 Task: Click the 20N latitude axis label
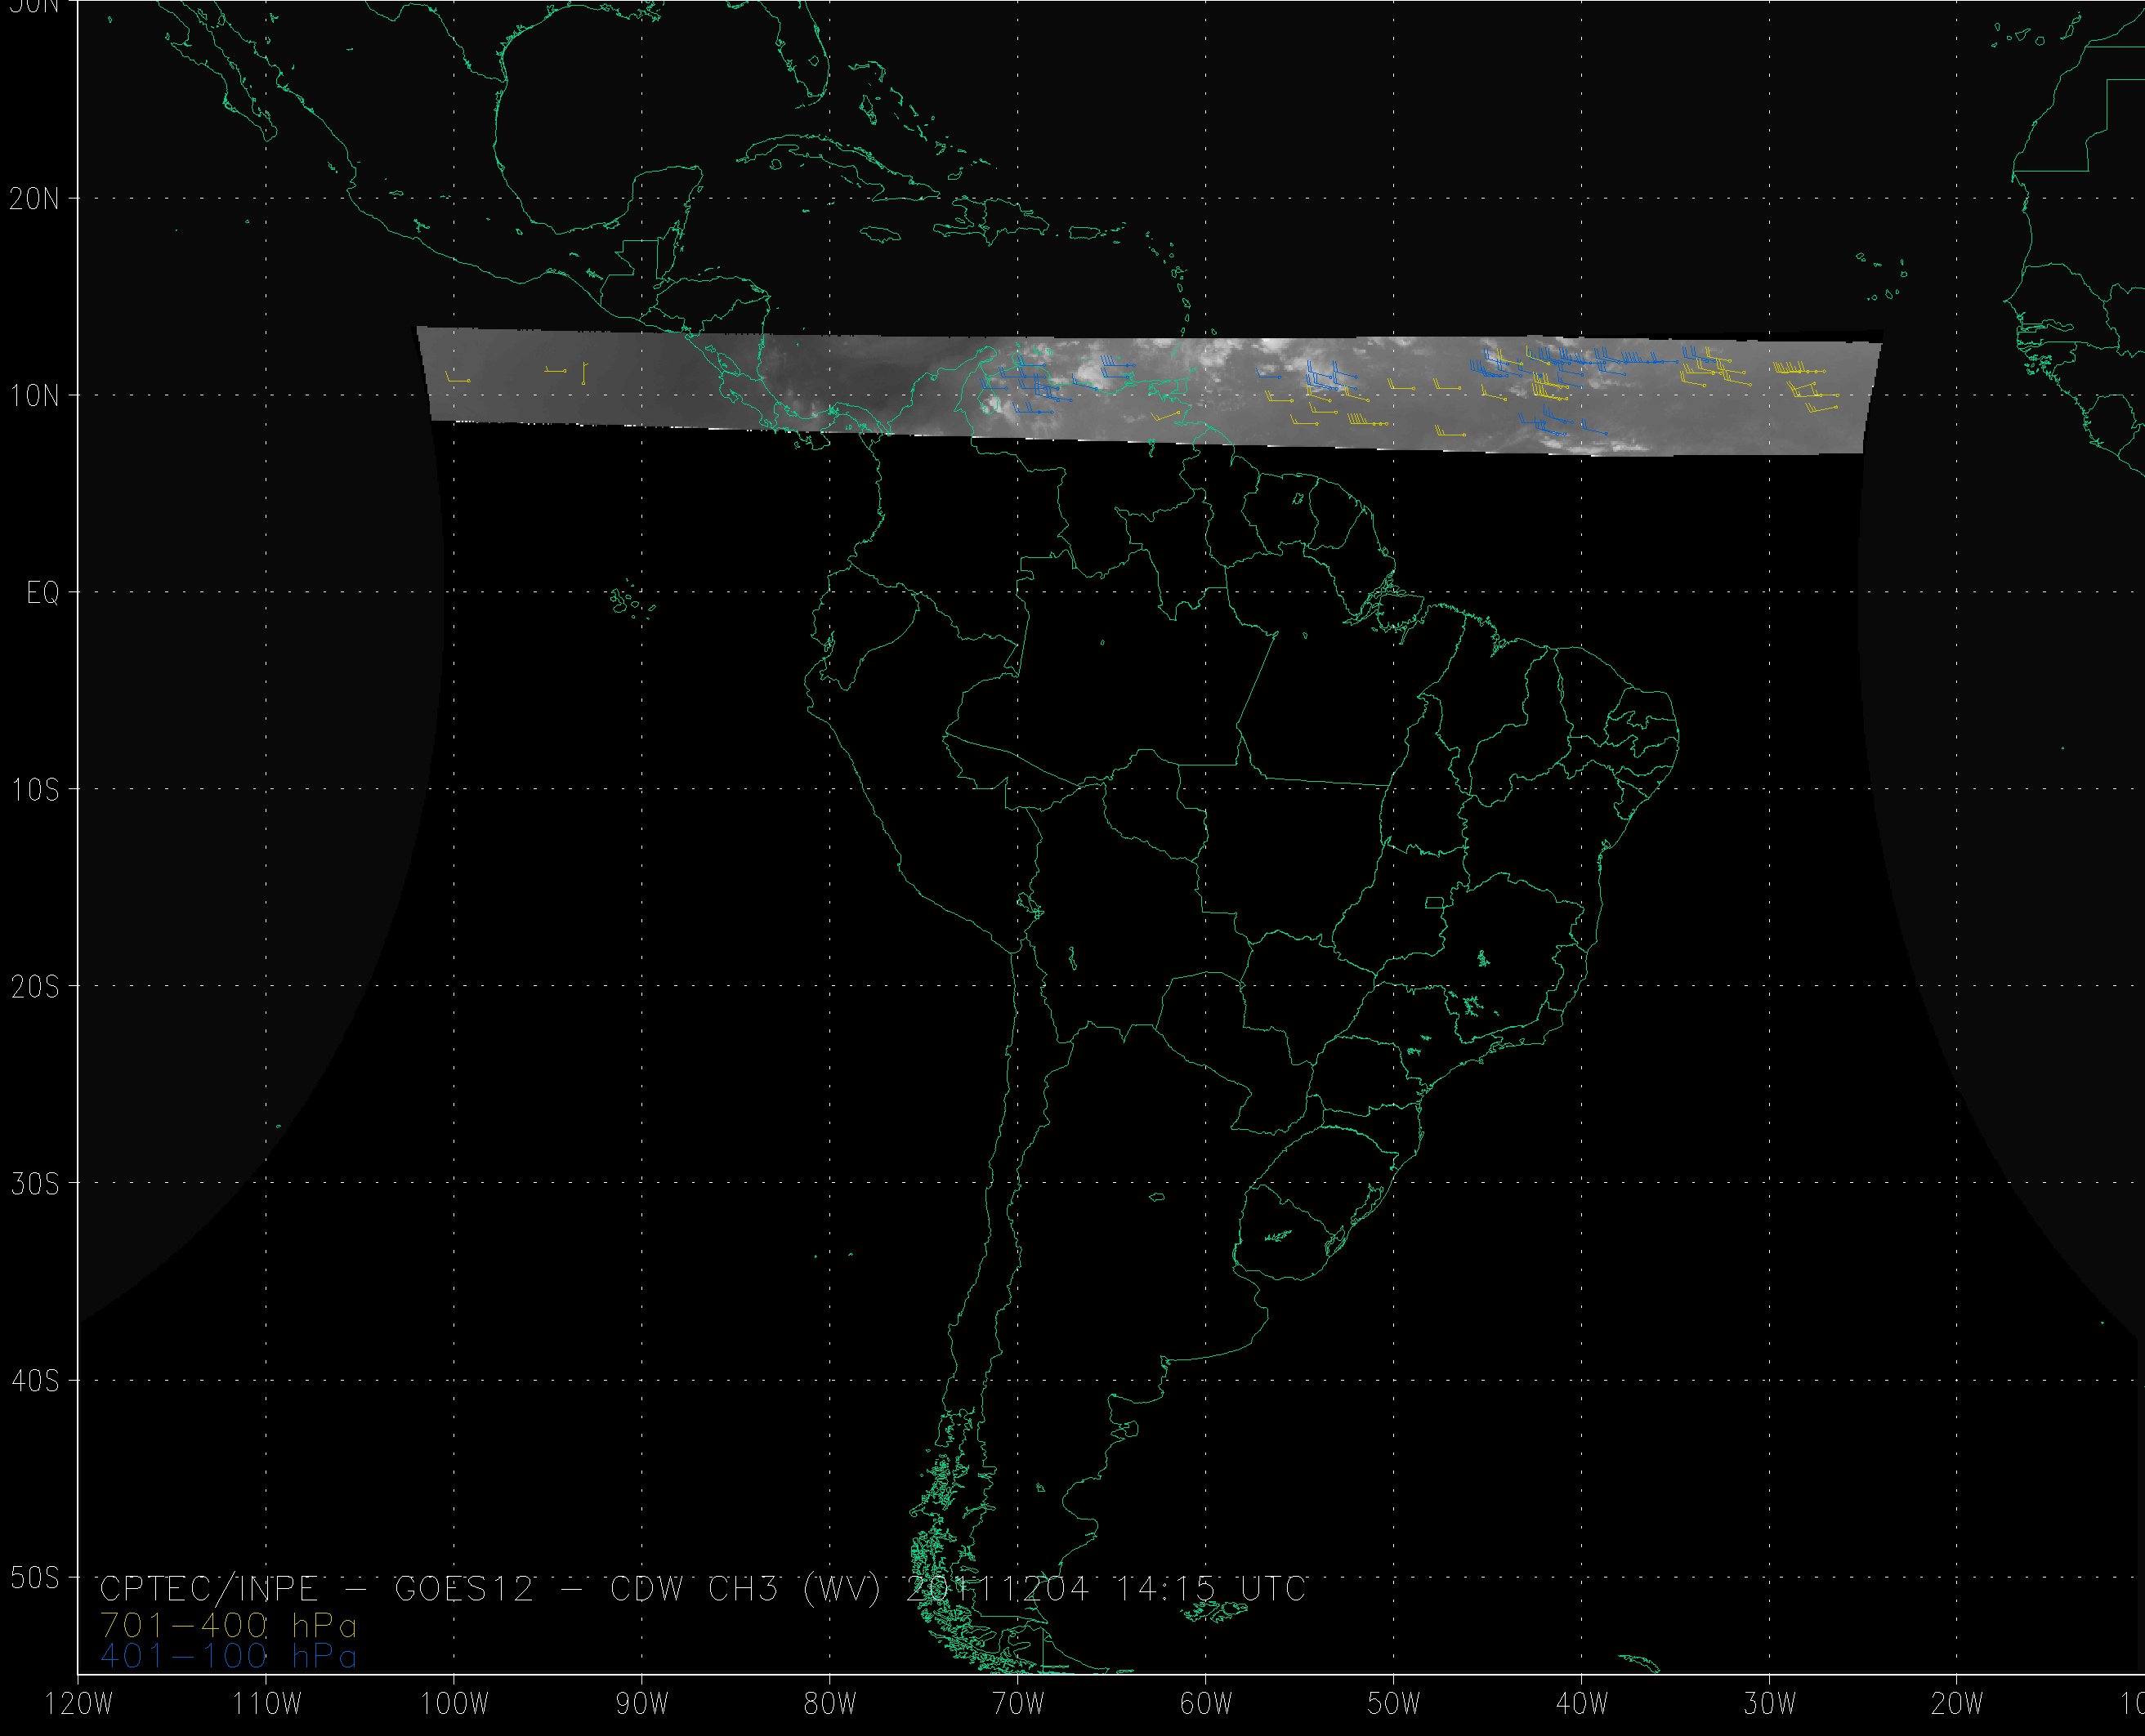34,199
